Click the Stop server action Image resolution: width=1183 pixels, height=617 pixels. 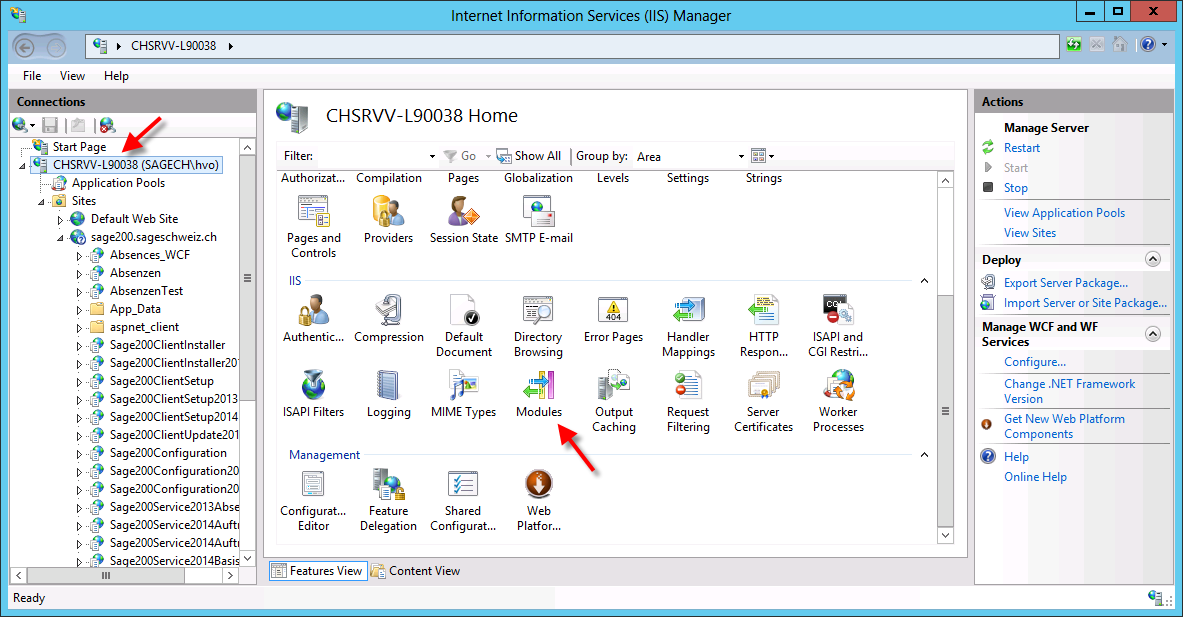1016,188
